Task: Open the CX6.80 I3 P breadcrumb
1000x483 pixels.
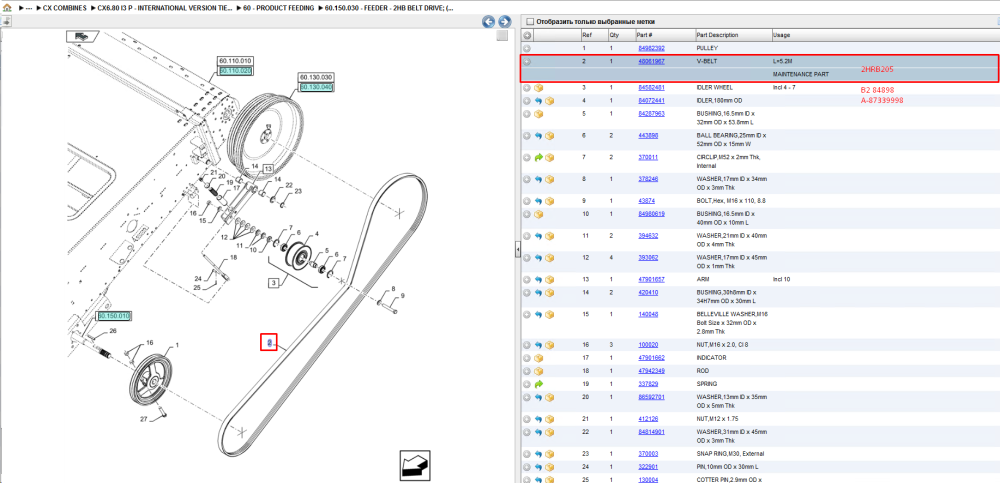Action: tap(165, 8)
